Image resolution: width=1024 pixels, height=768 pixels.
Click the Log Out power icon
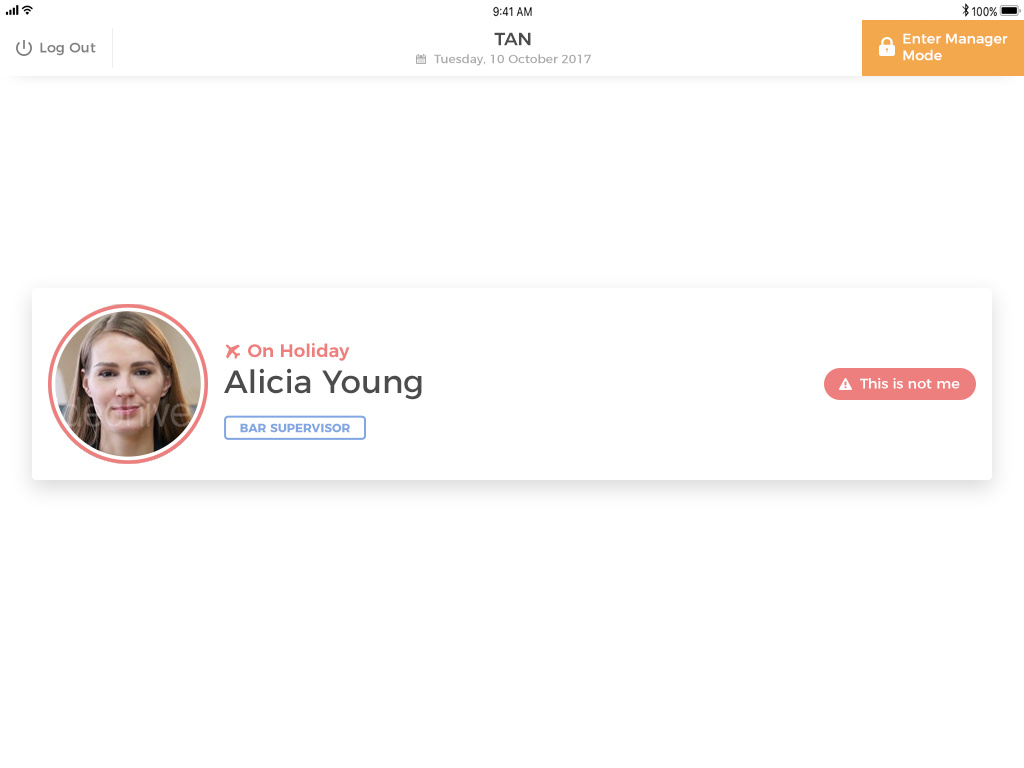24,48
